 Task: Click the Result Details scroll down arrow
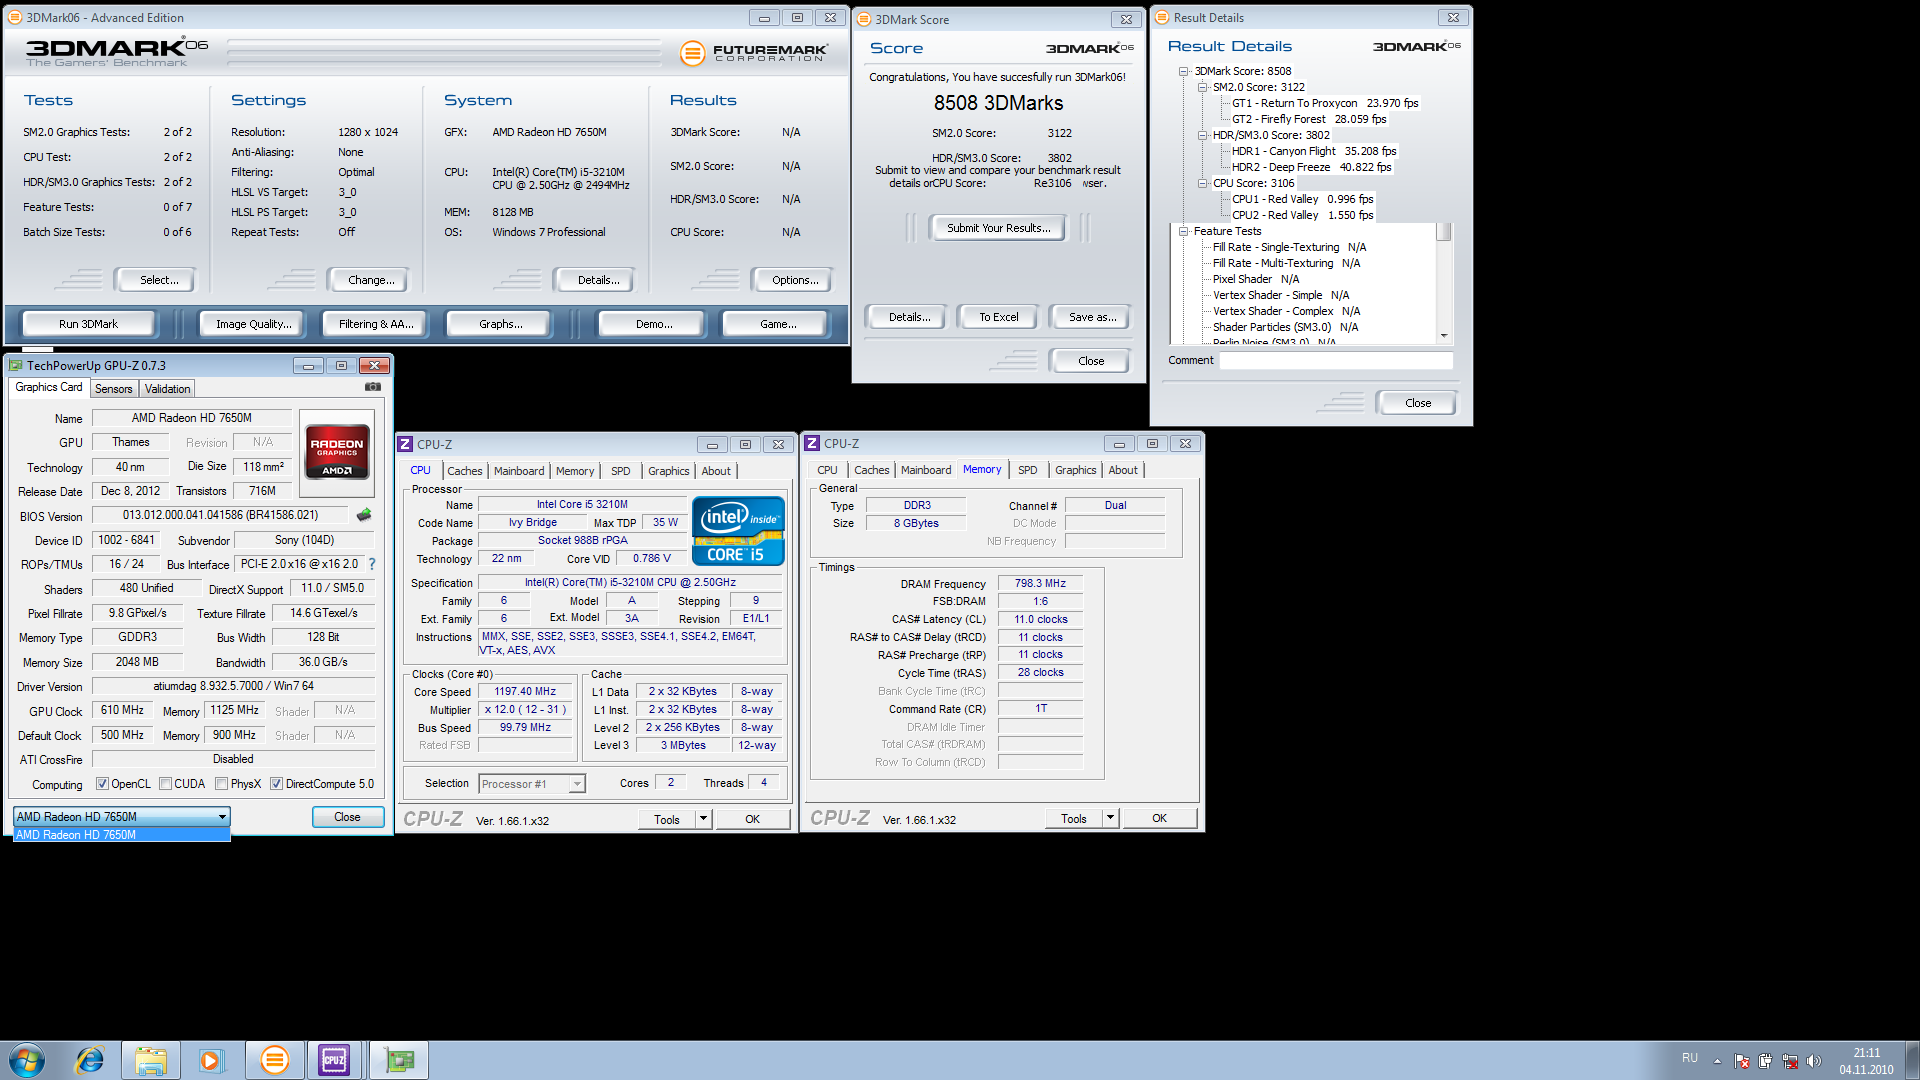1444,336
